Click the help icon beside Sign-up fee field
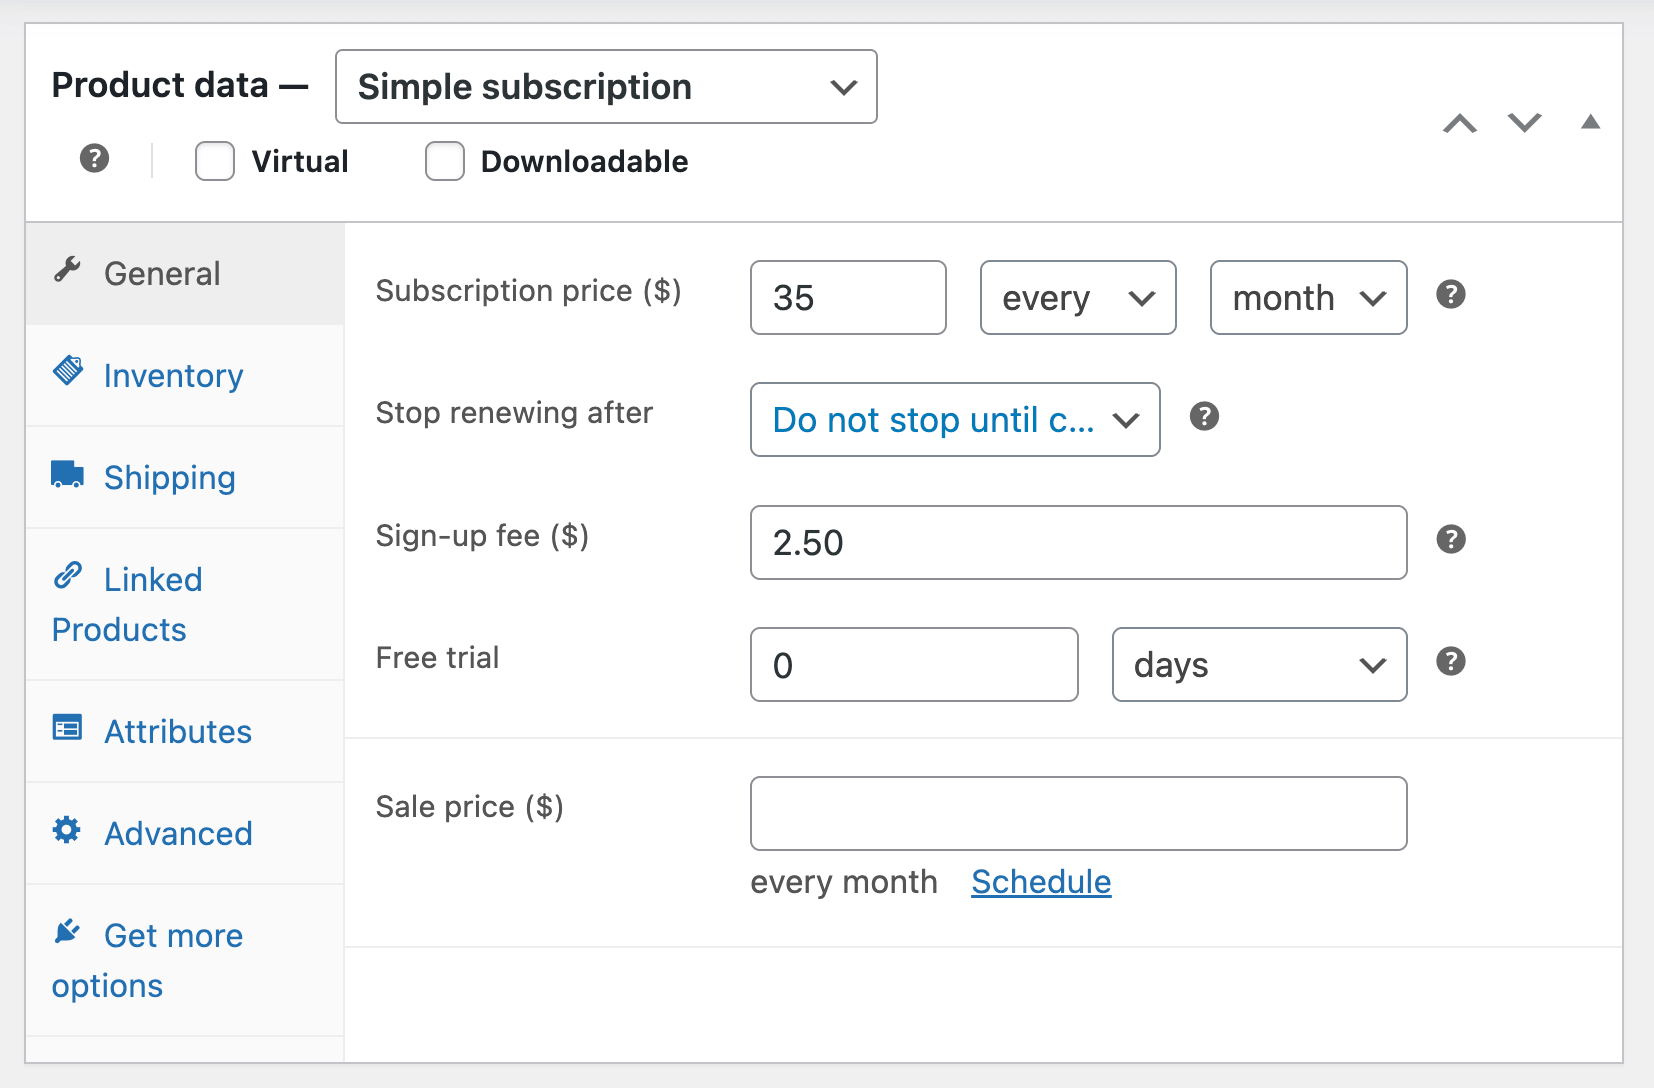Viewport: 1654px width, 1088px height. pyautogui.click(x=1451, y=539)
